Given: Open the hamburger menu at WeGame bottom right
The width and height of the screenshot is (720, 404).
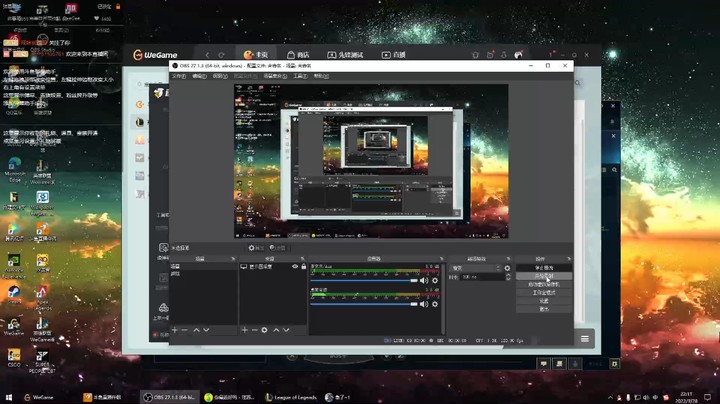Looking at the screenshot, I should tap(585, 339).
